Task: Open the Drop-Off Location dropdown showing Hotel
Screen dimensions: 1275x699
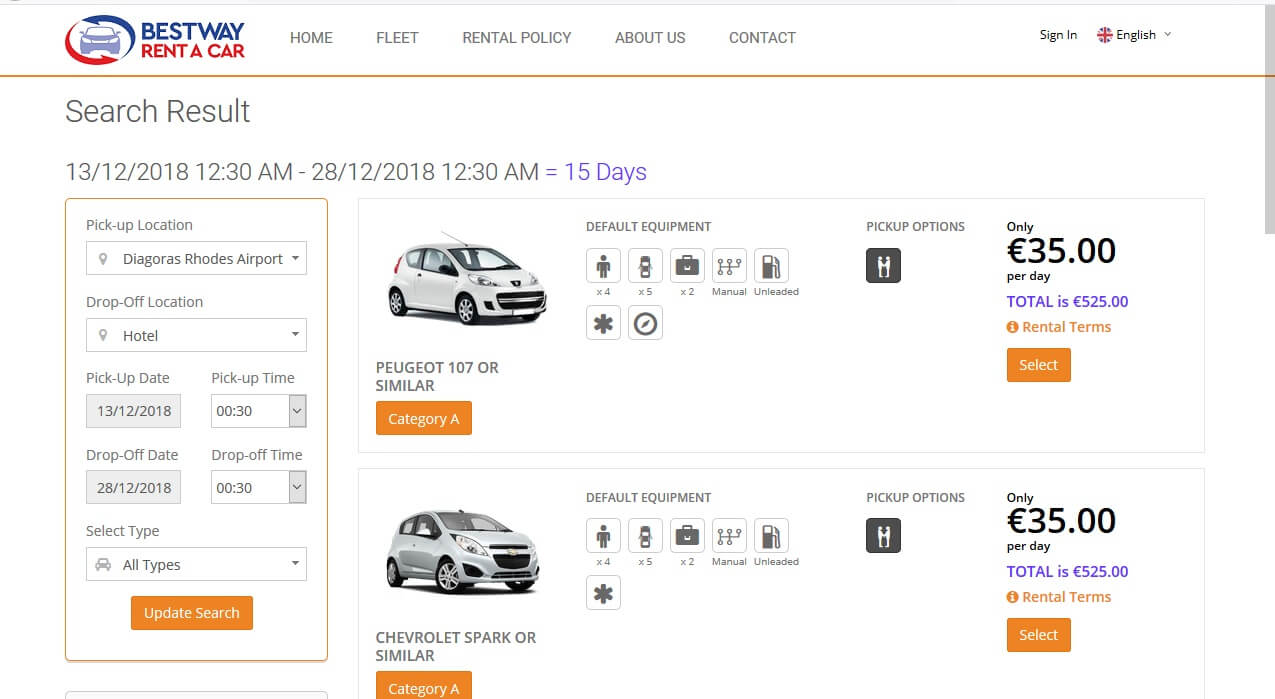Action: [196, 335]
